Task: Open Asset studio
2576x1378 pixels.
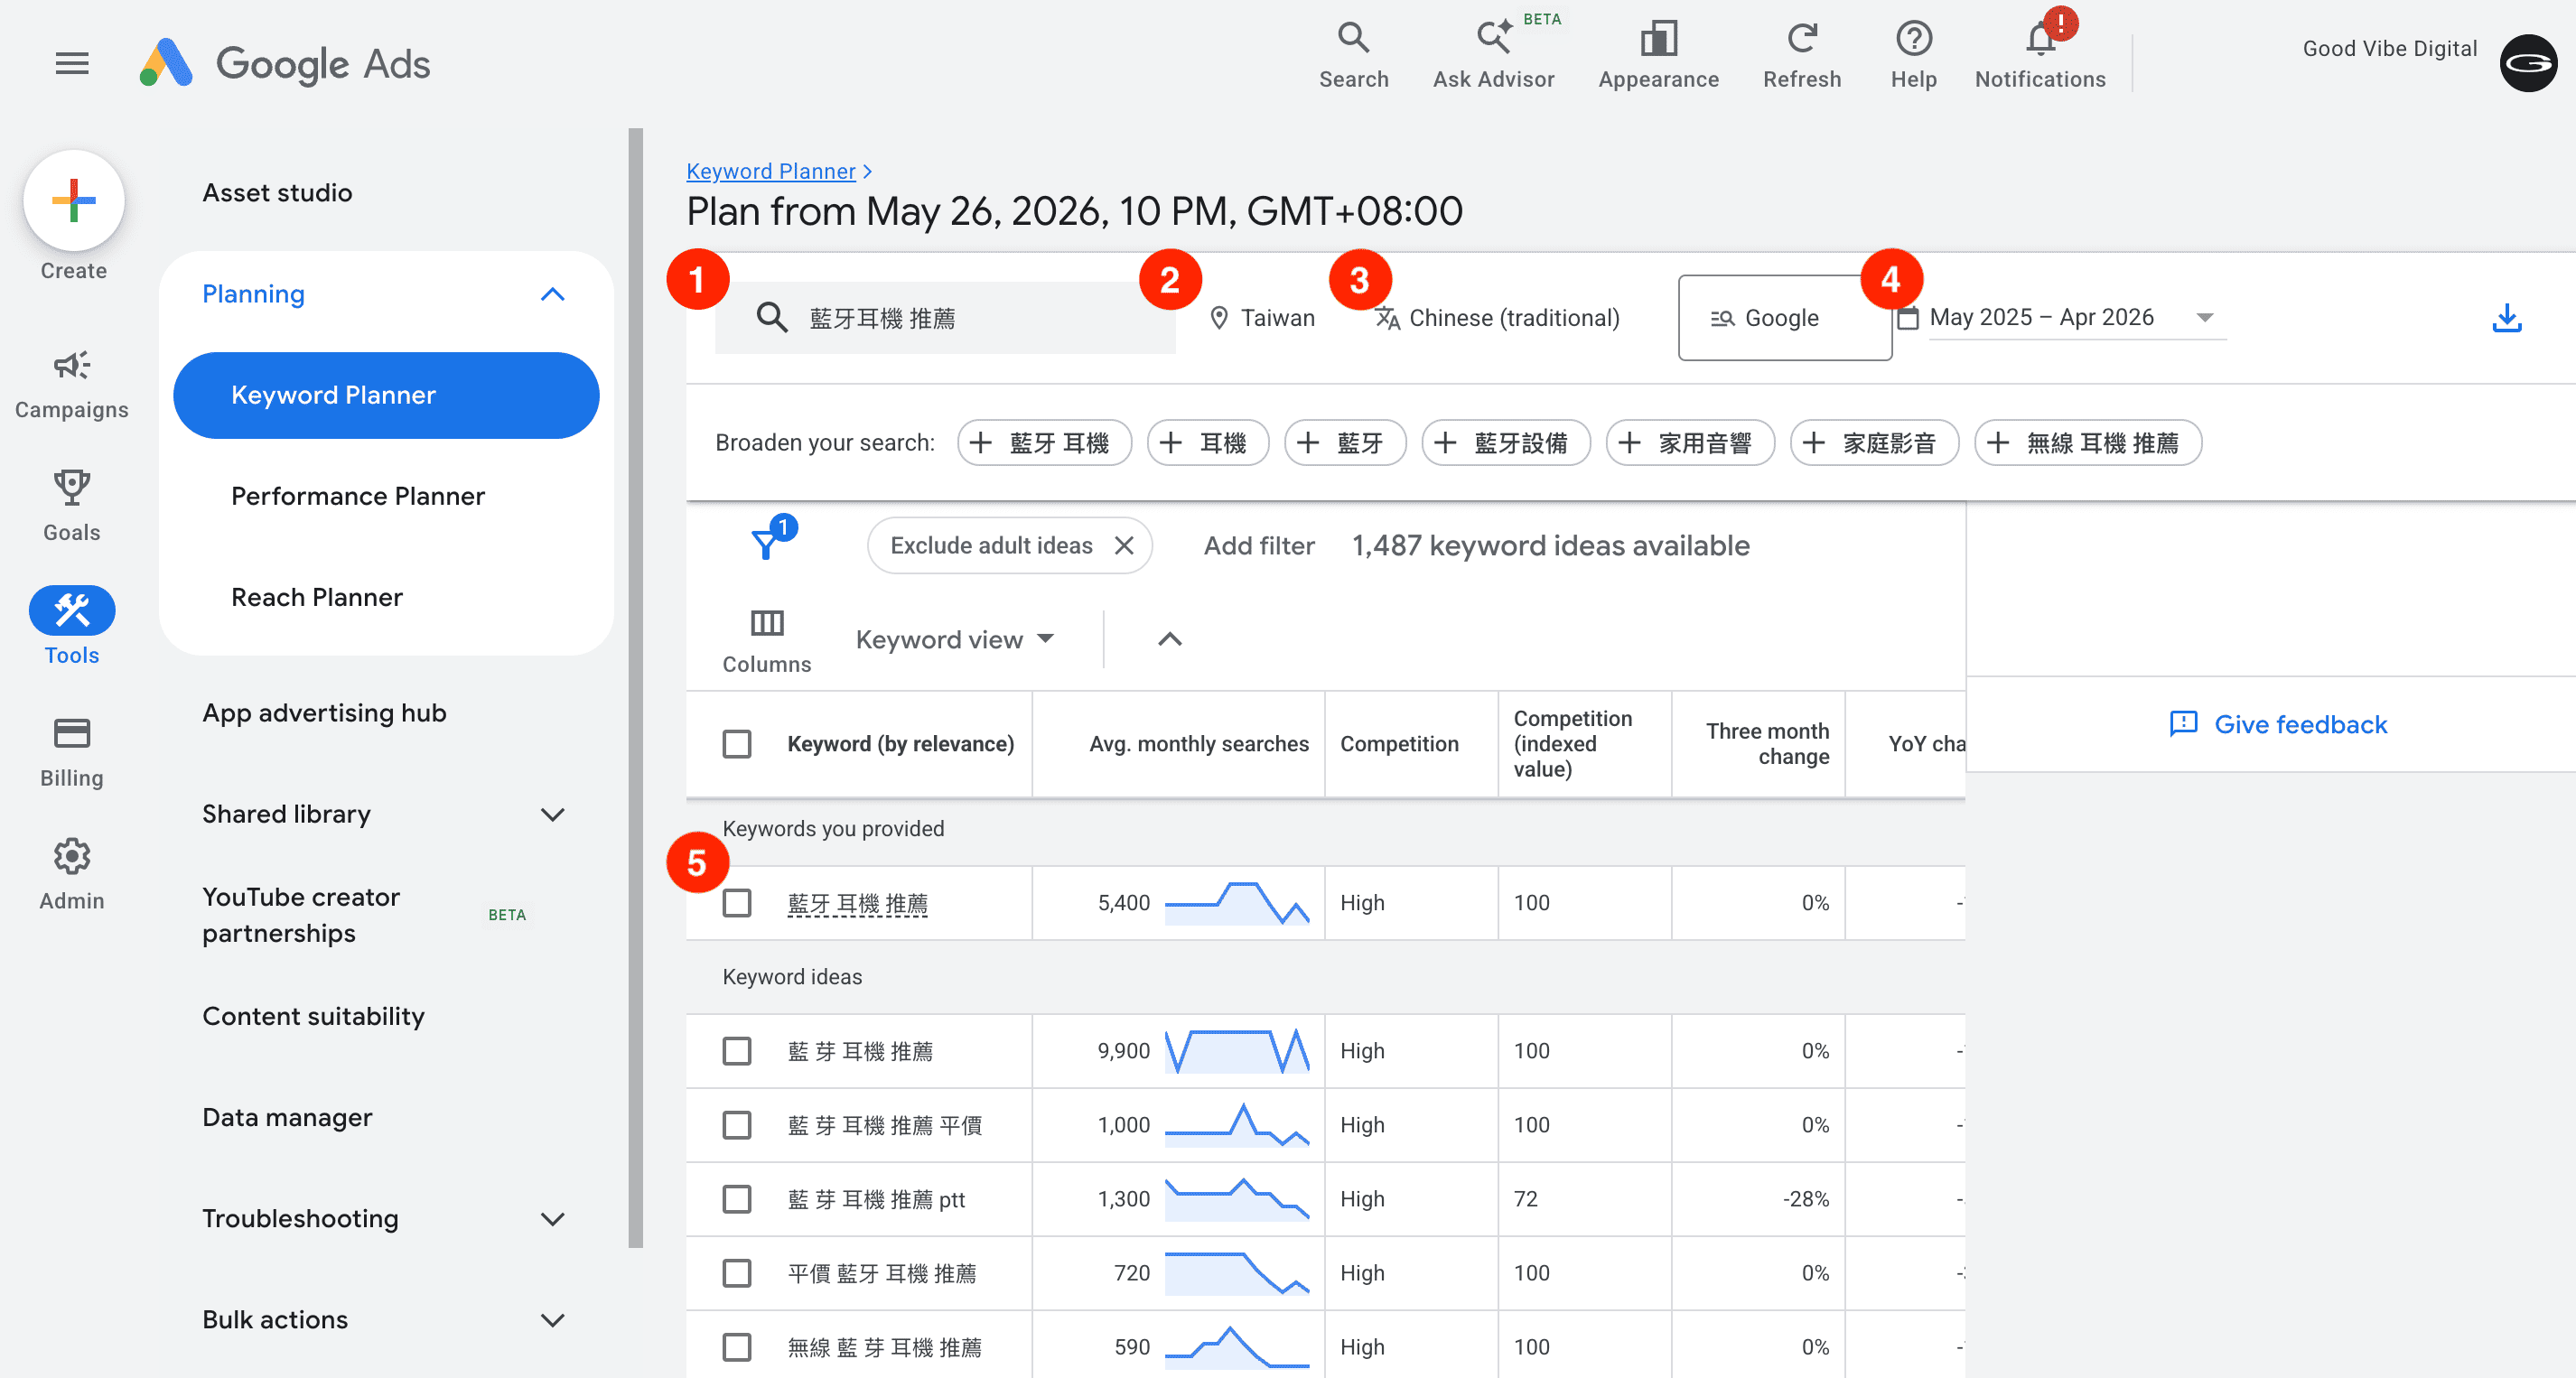Action: tap(277, 193)
